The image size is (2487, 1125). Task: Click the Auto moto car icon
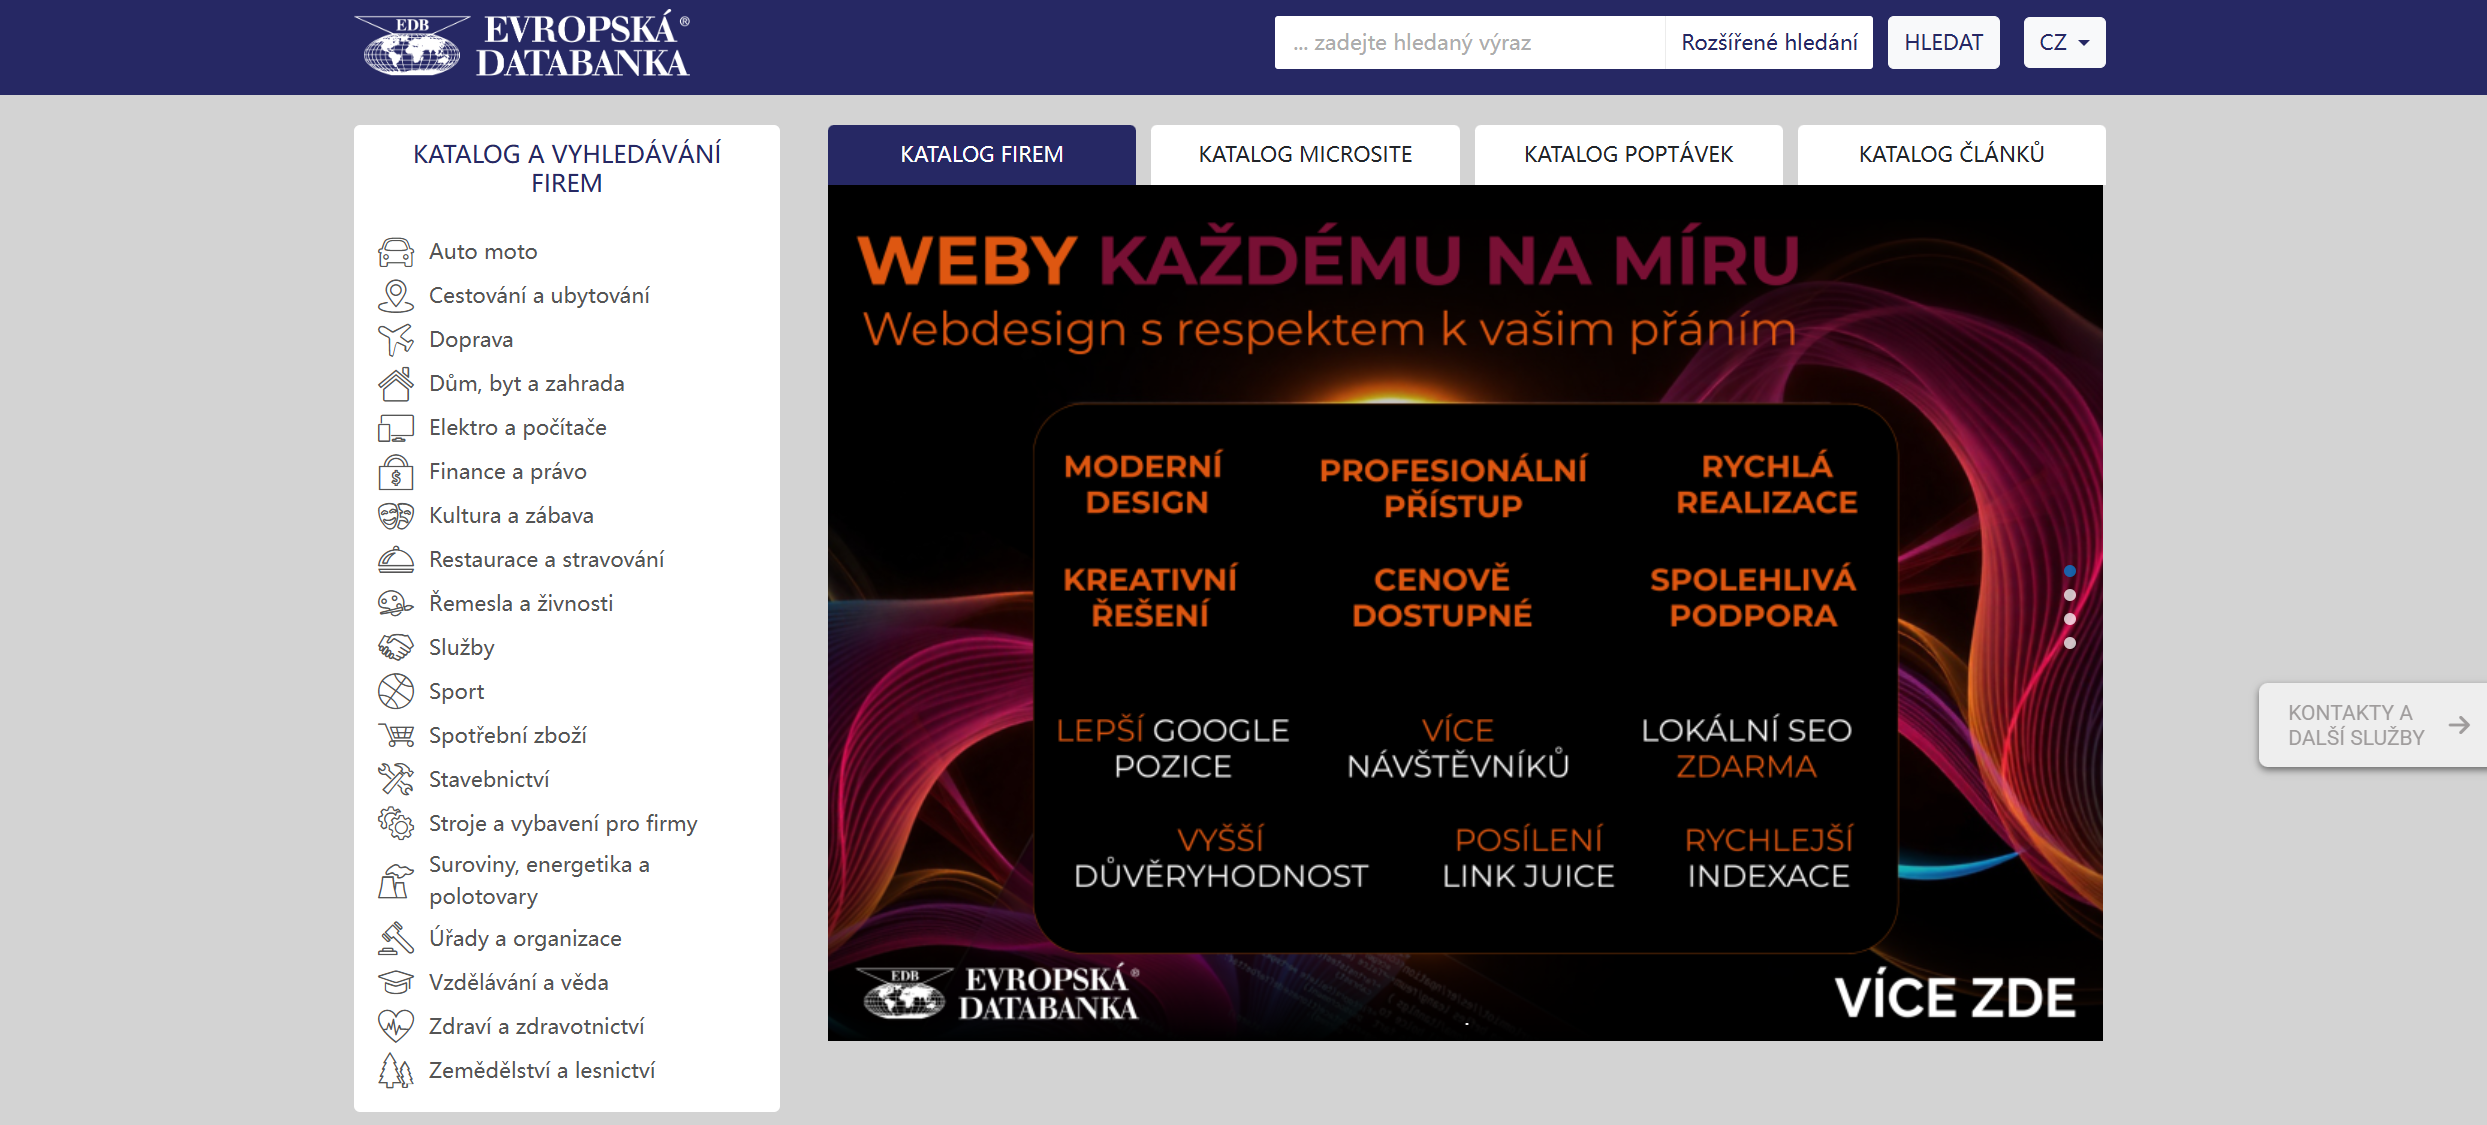[x=396, y=252]
